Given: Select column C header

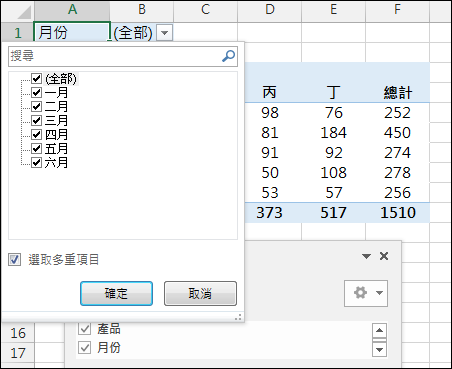Looking at the screenshot, I should [205, 10].
